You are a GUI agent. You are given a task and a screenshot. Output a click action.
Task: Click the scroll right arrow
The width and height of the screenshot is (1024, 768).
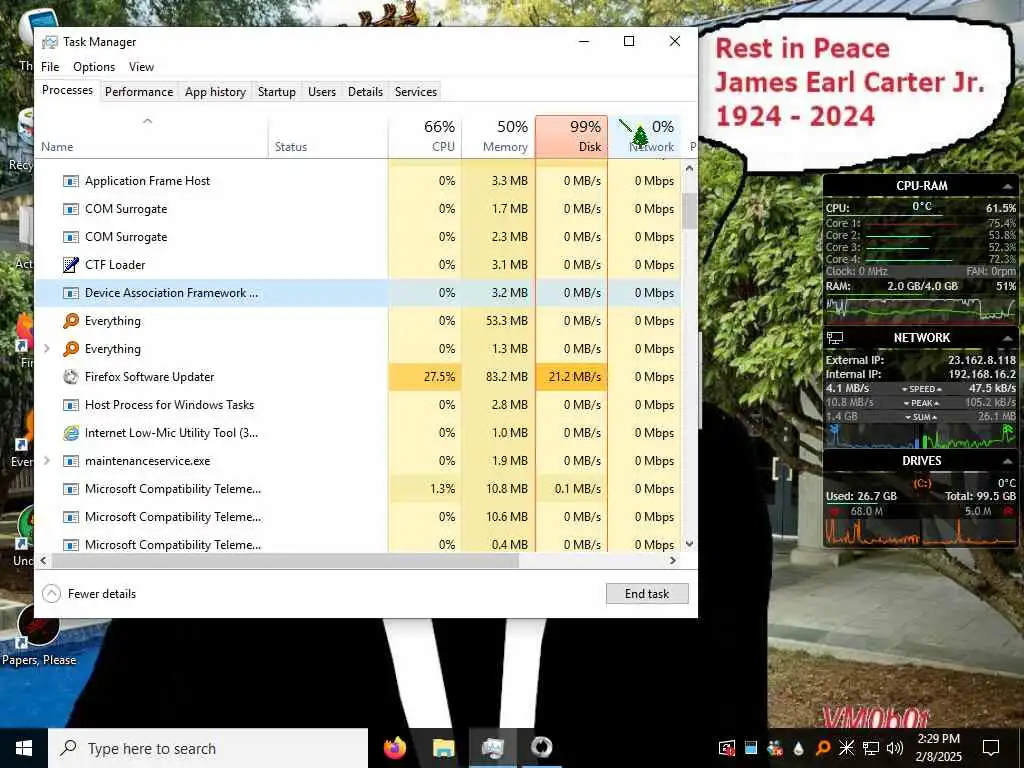[x=673, y=561]
